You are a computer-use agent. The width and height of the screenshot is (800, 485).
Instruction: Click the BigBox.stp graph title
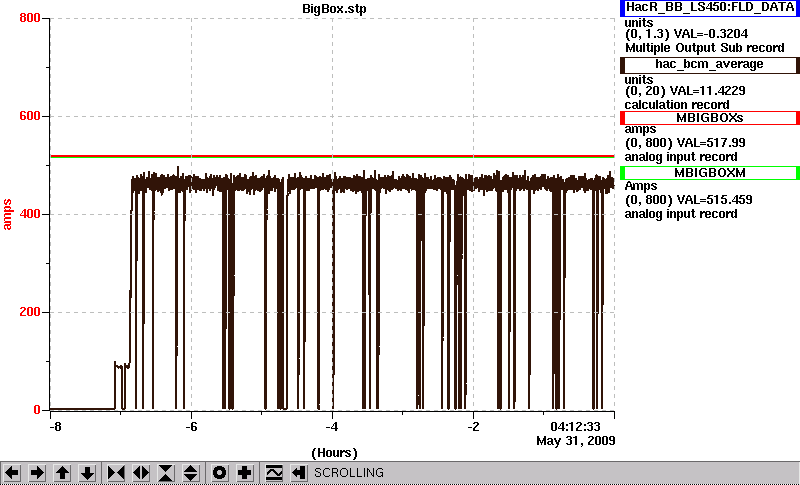(334, 9)
